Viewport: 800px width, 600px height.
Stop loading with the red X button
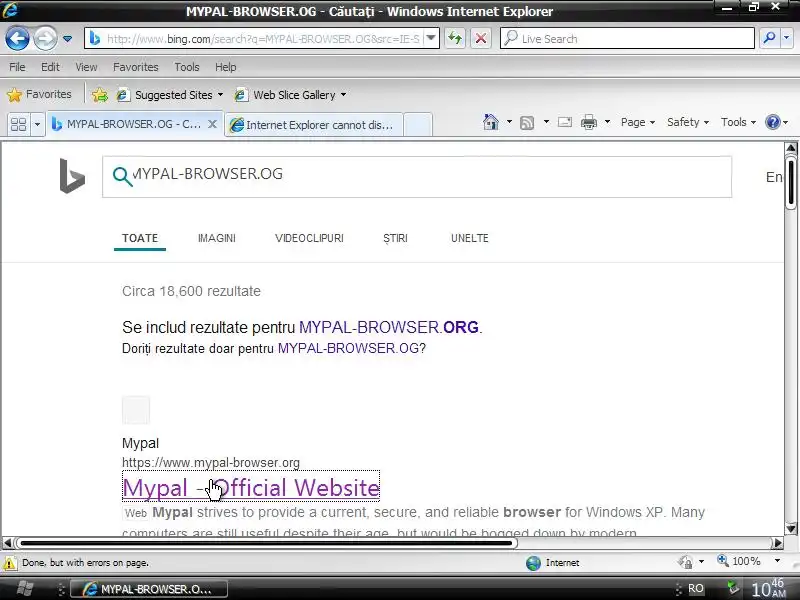pos(480,38)
